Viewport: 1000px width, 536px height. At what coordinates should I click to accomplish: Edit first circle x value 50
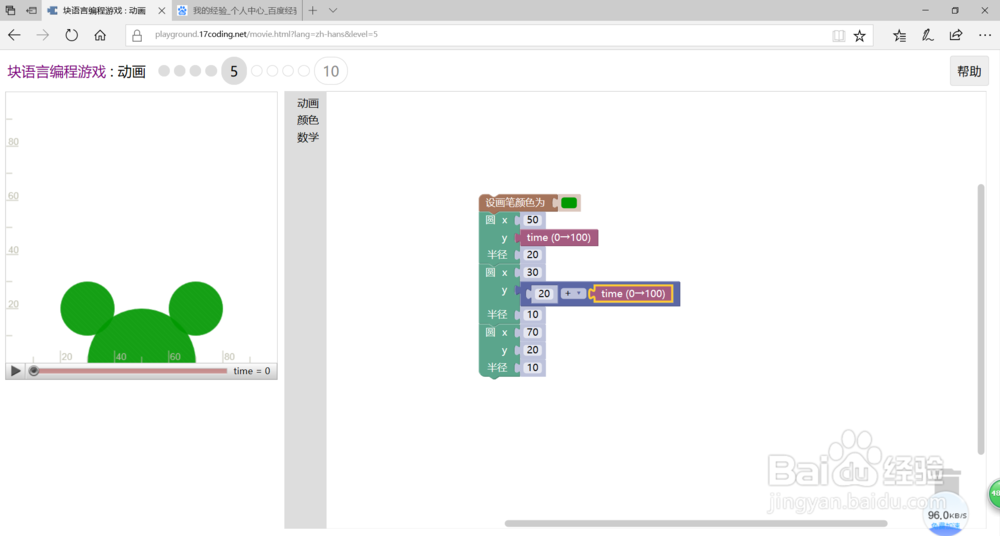click(533, 220)
